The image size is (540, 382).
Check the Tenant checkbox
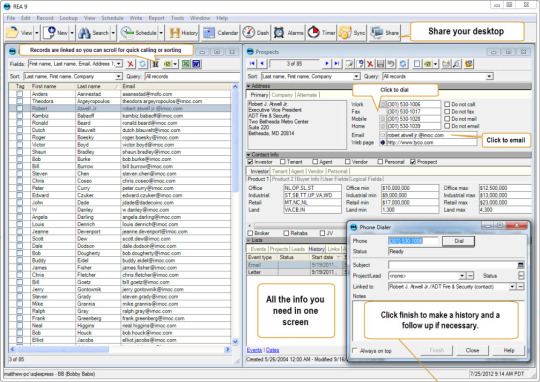point(283,162)
